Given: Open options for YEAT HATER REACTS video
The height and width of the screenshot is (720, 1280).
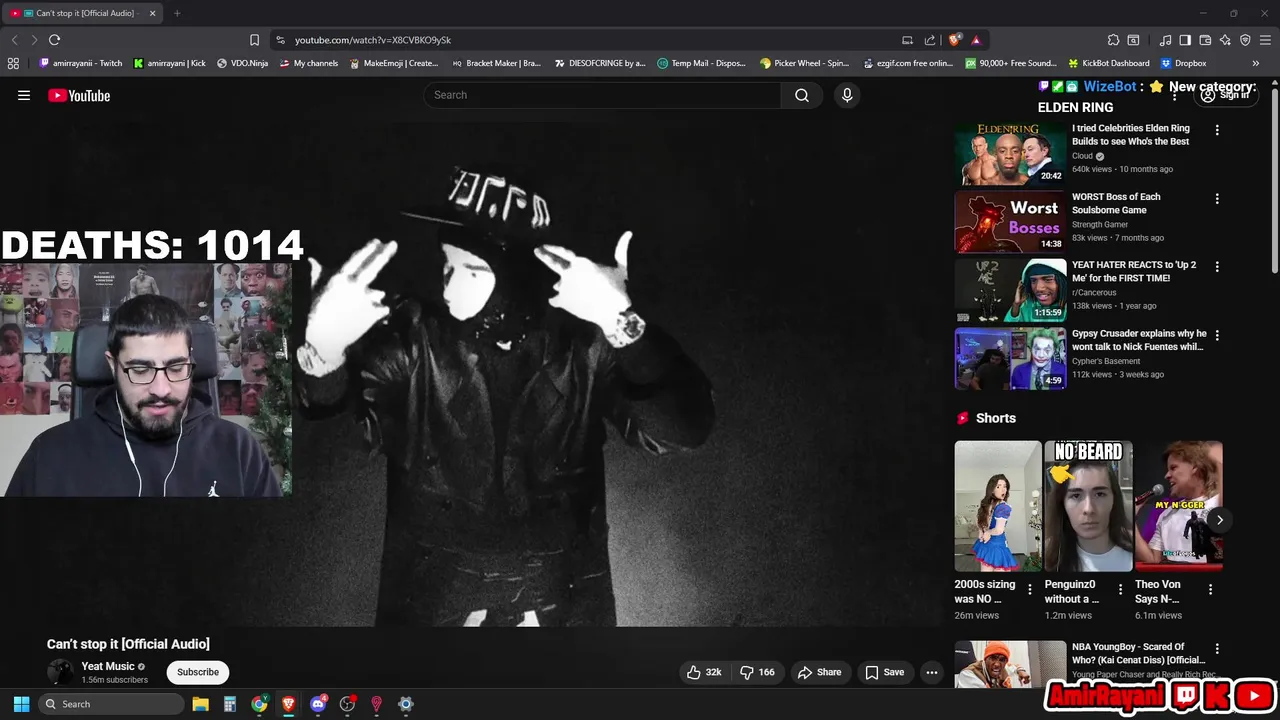Looking at the screenshot, I should point(1217,267).
